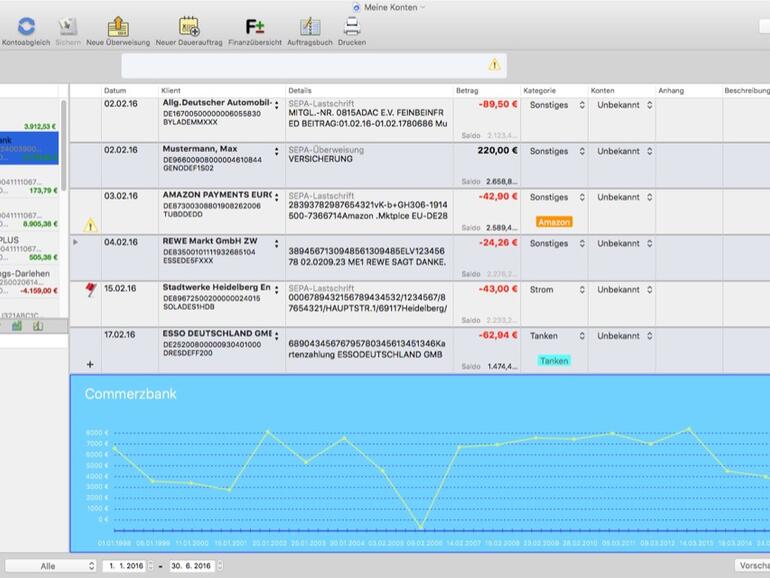Click the 3.912,53 € total balance
Viewport: 770px width, 578px height.
coord(40,126)
